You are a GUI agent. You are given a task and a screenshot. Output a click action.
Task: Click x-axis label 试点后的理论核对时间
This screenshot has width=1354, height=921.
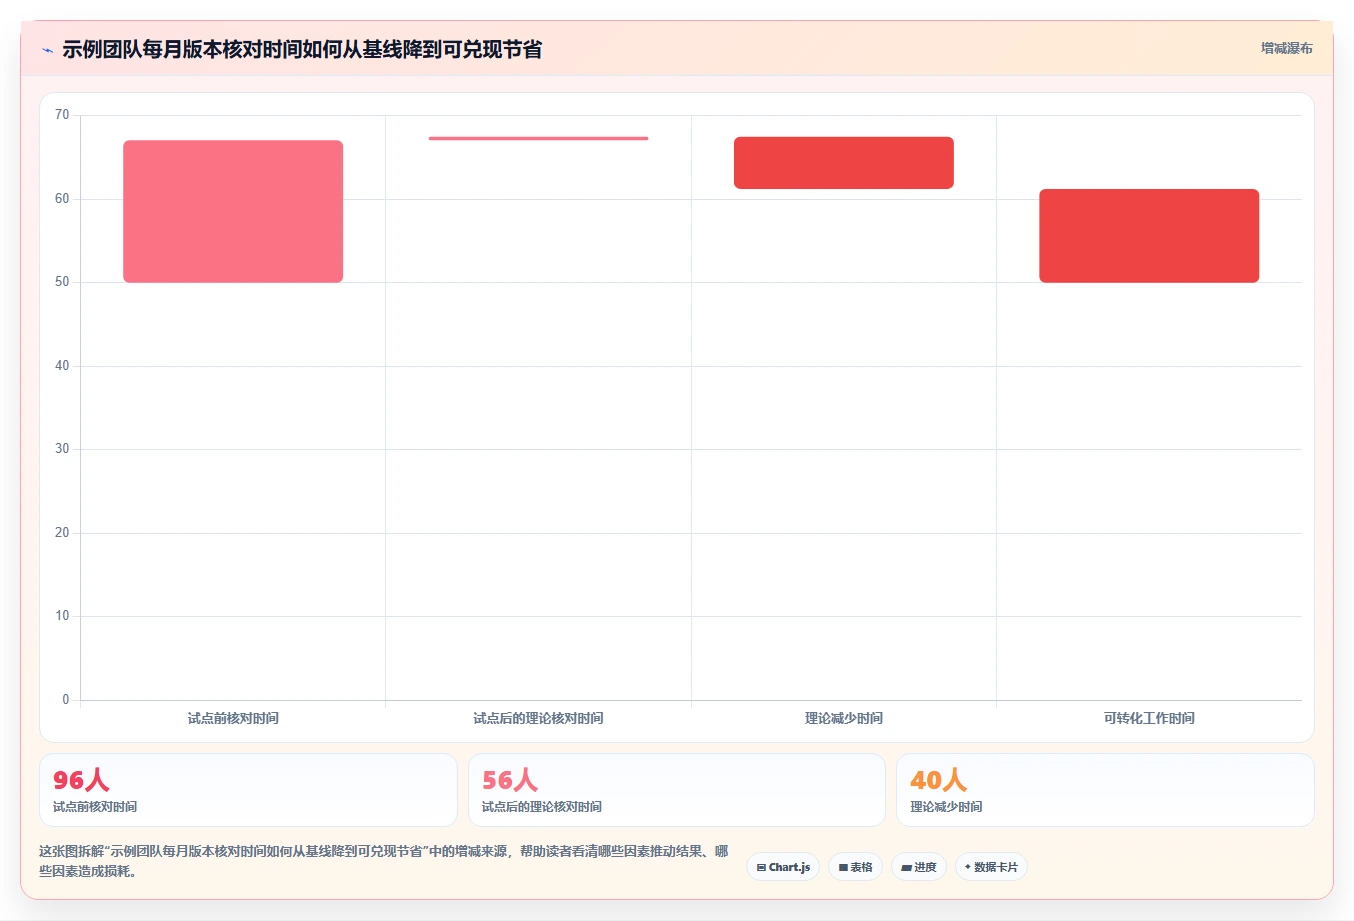[538, 718]
